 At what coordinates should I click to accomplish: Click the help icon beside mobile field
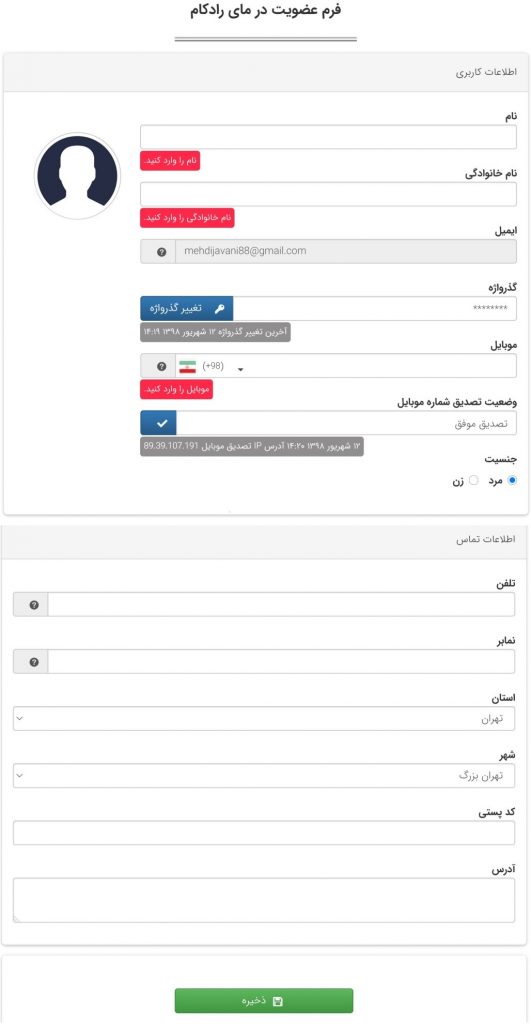coord(162,366)
